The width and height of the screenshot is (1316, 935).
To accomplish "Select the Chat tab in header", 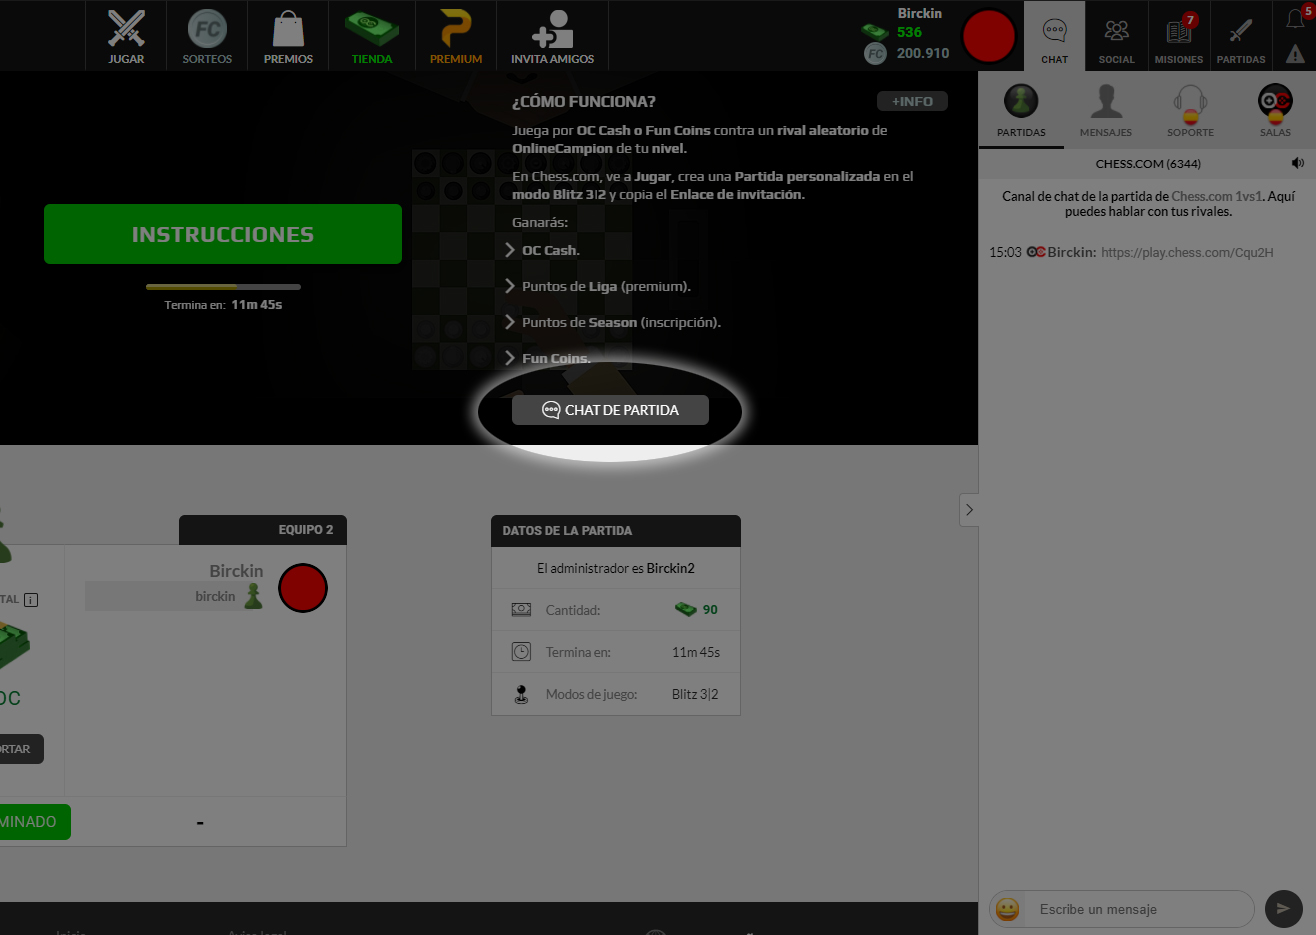I will click(1054, 36).
